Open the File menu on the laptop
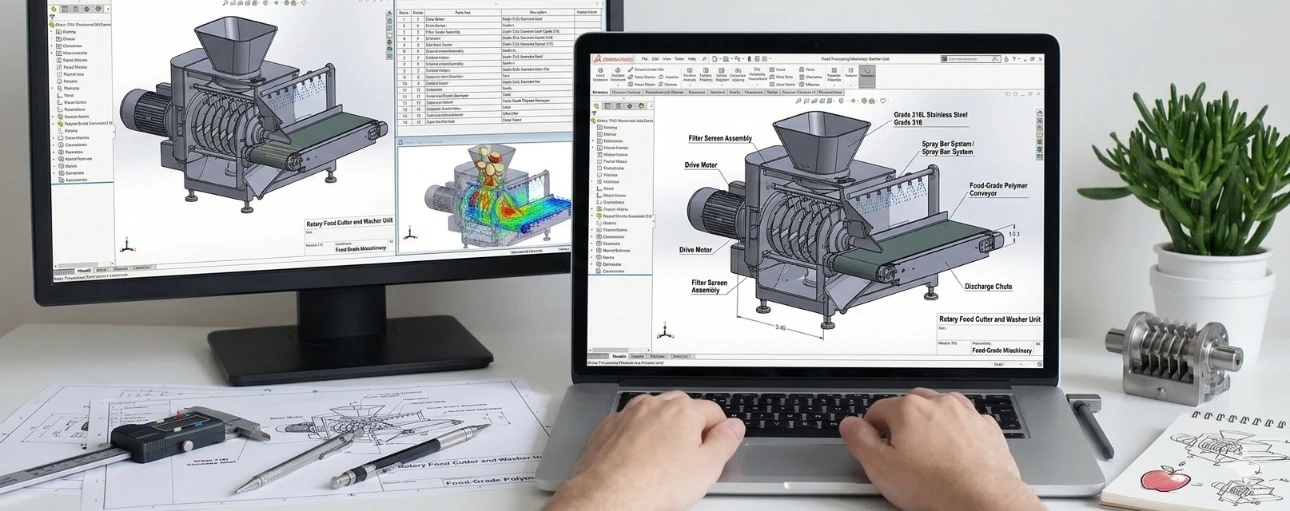Viewport: 1290px width, 511px height. tap(644, 59)
